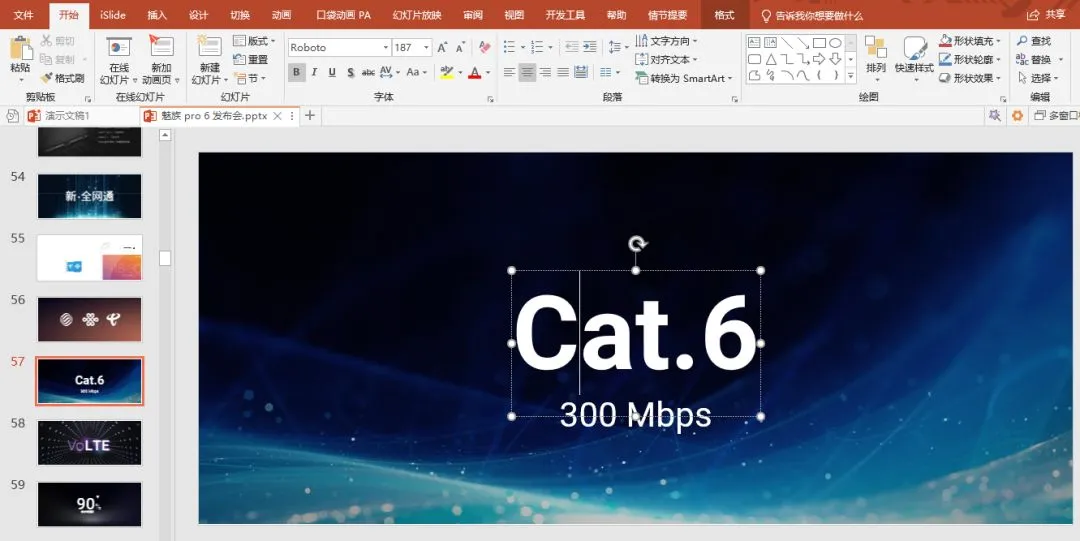The height and width of the screenshot is (541, 1080).
Task: Click the add animation page (新加动画页) icon
Action: click(x=161, y=48)
